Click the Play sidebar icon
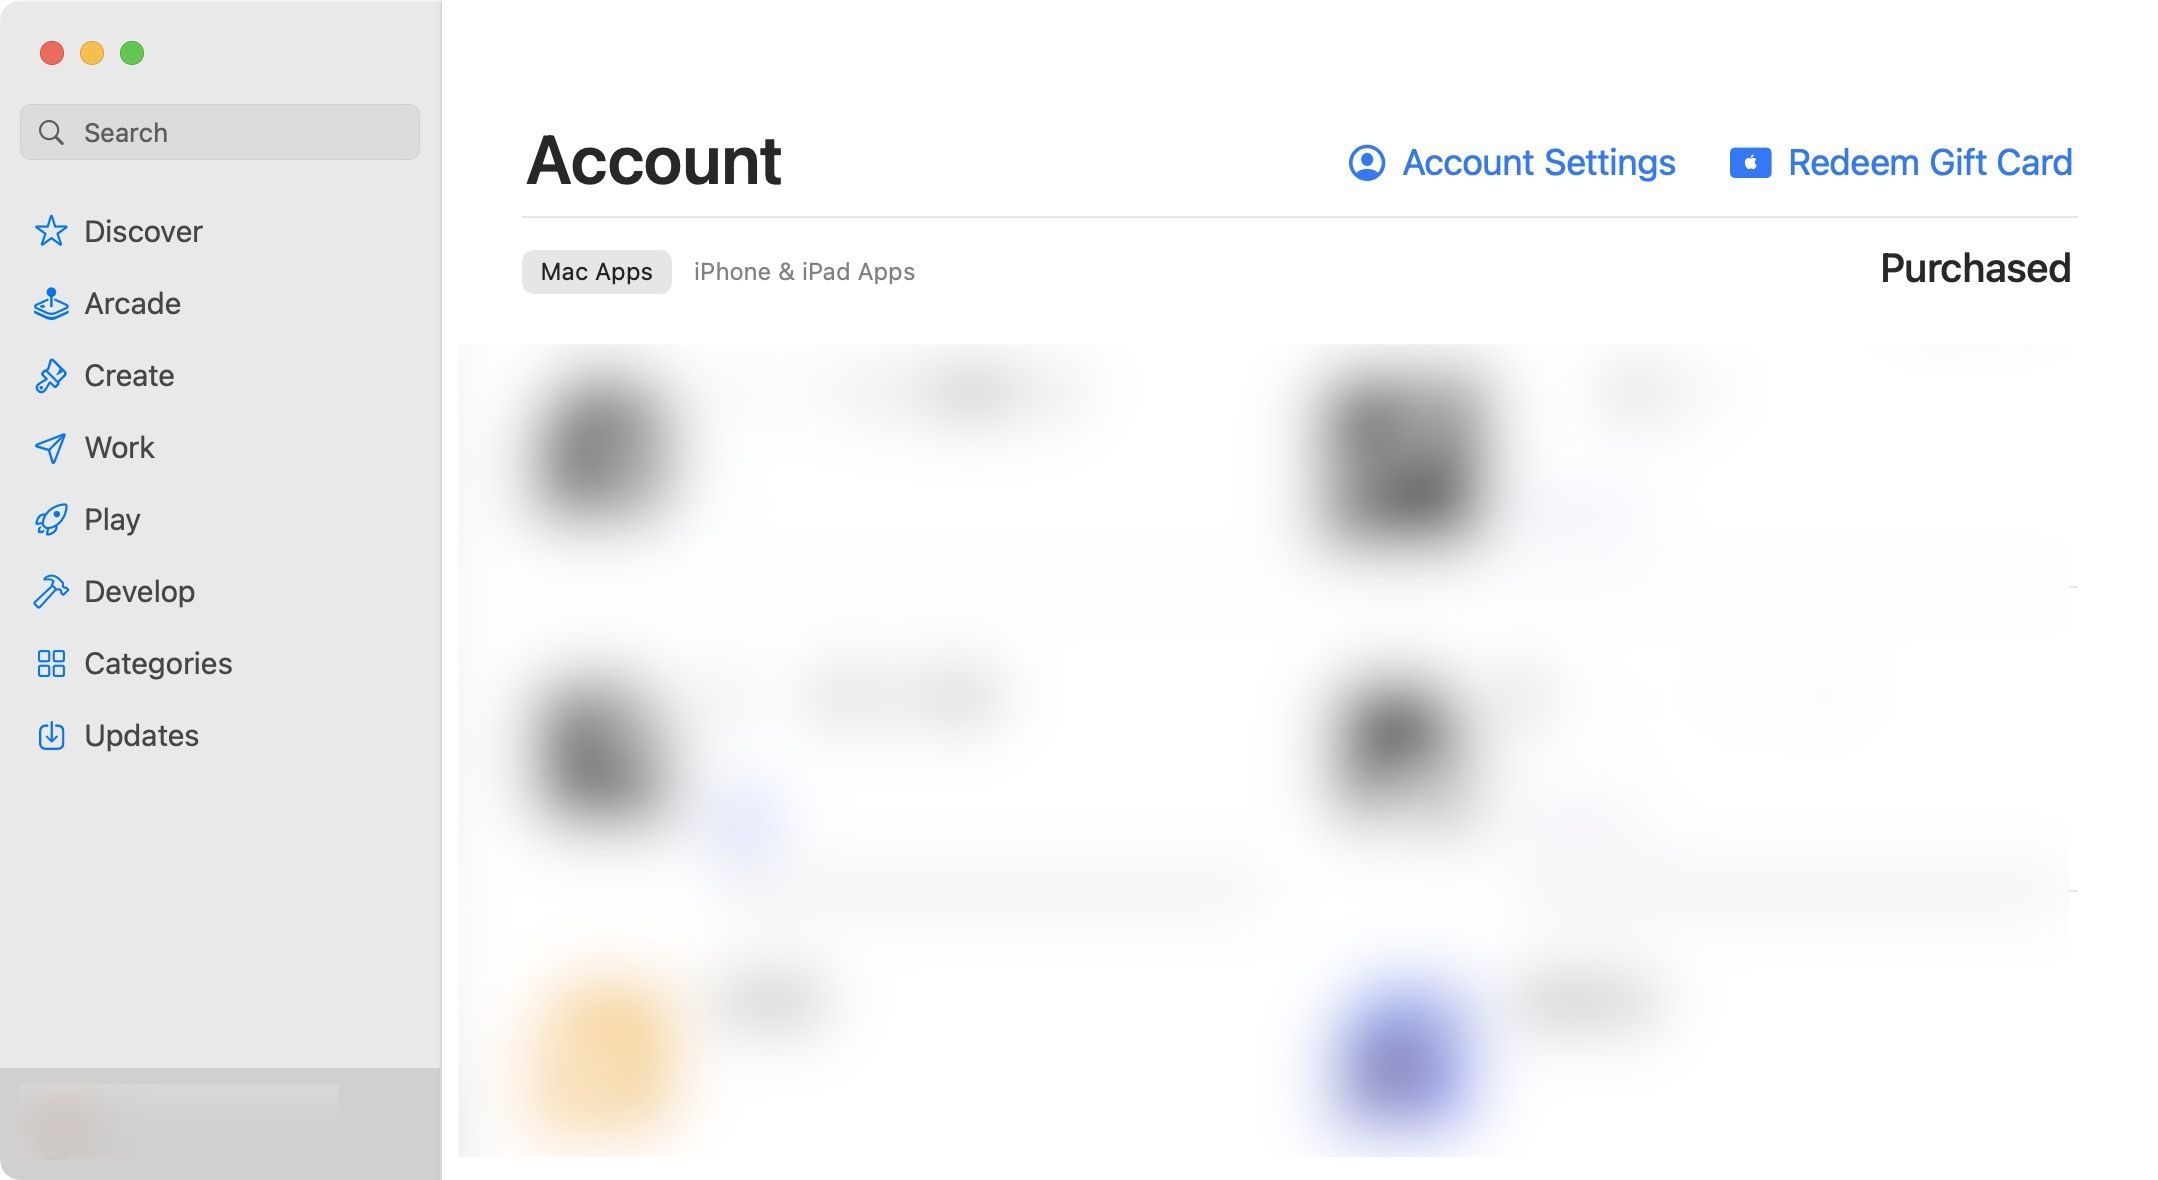 point(51,520)
